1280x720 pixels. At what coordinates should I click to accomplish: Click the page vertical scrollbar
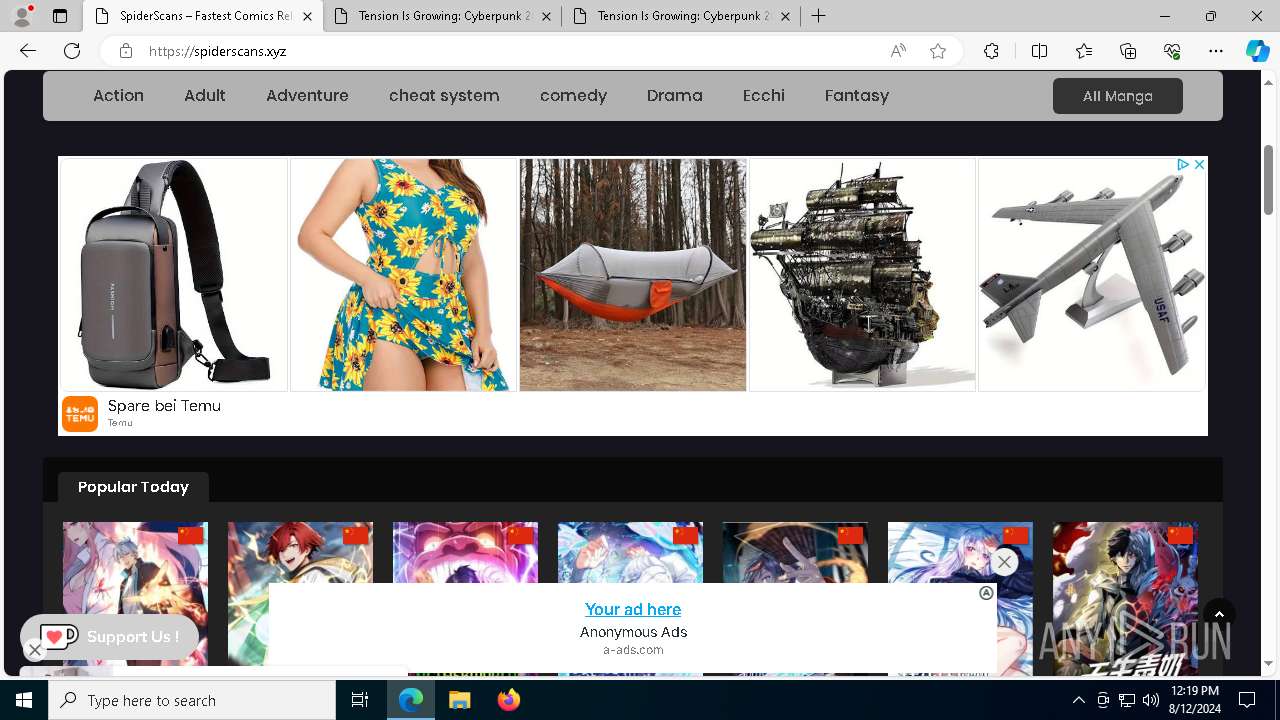click(x=1268, y=180)
